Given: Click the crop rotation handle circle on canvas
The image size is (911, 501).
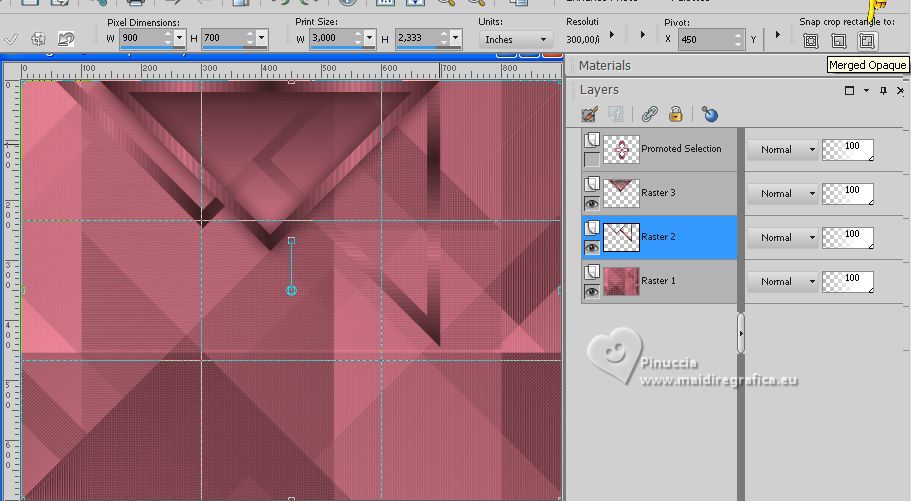Looking at the screenshot, I should click(x=292, y=290).
